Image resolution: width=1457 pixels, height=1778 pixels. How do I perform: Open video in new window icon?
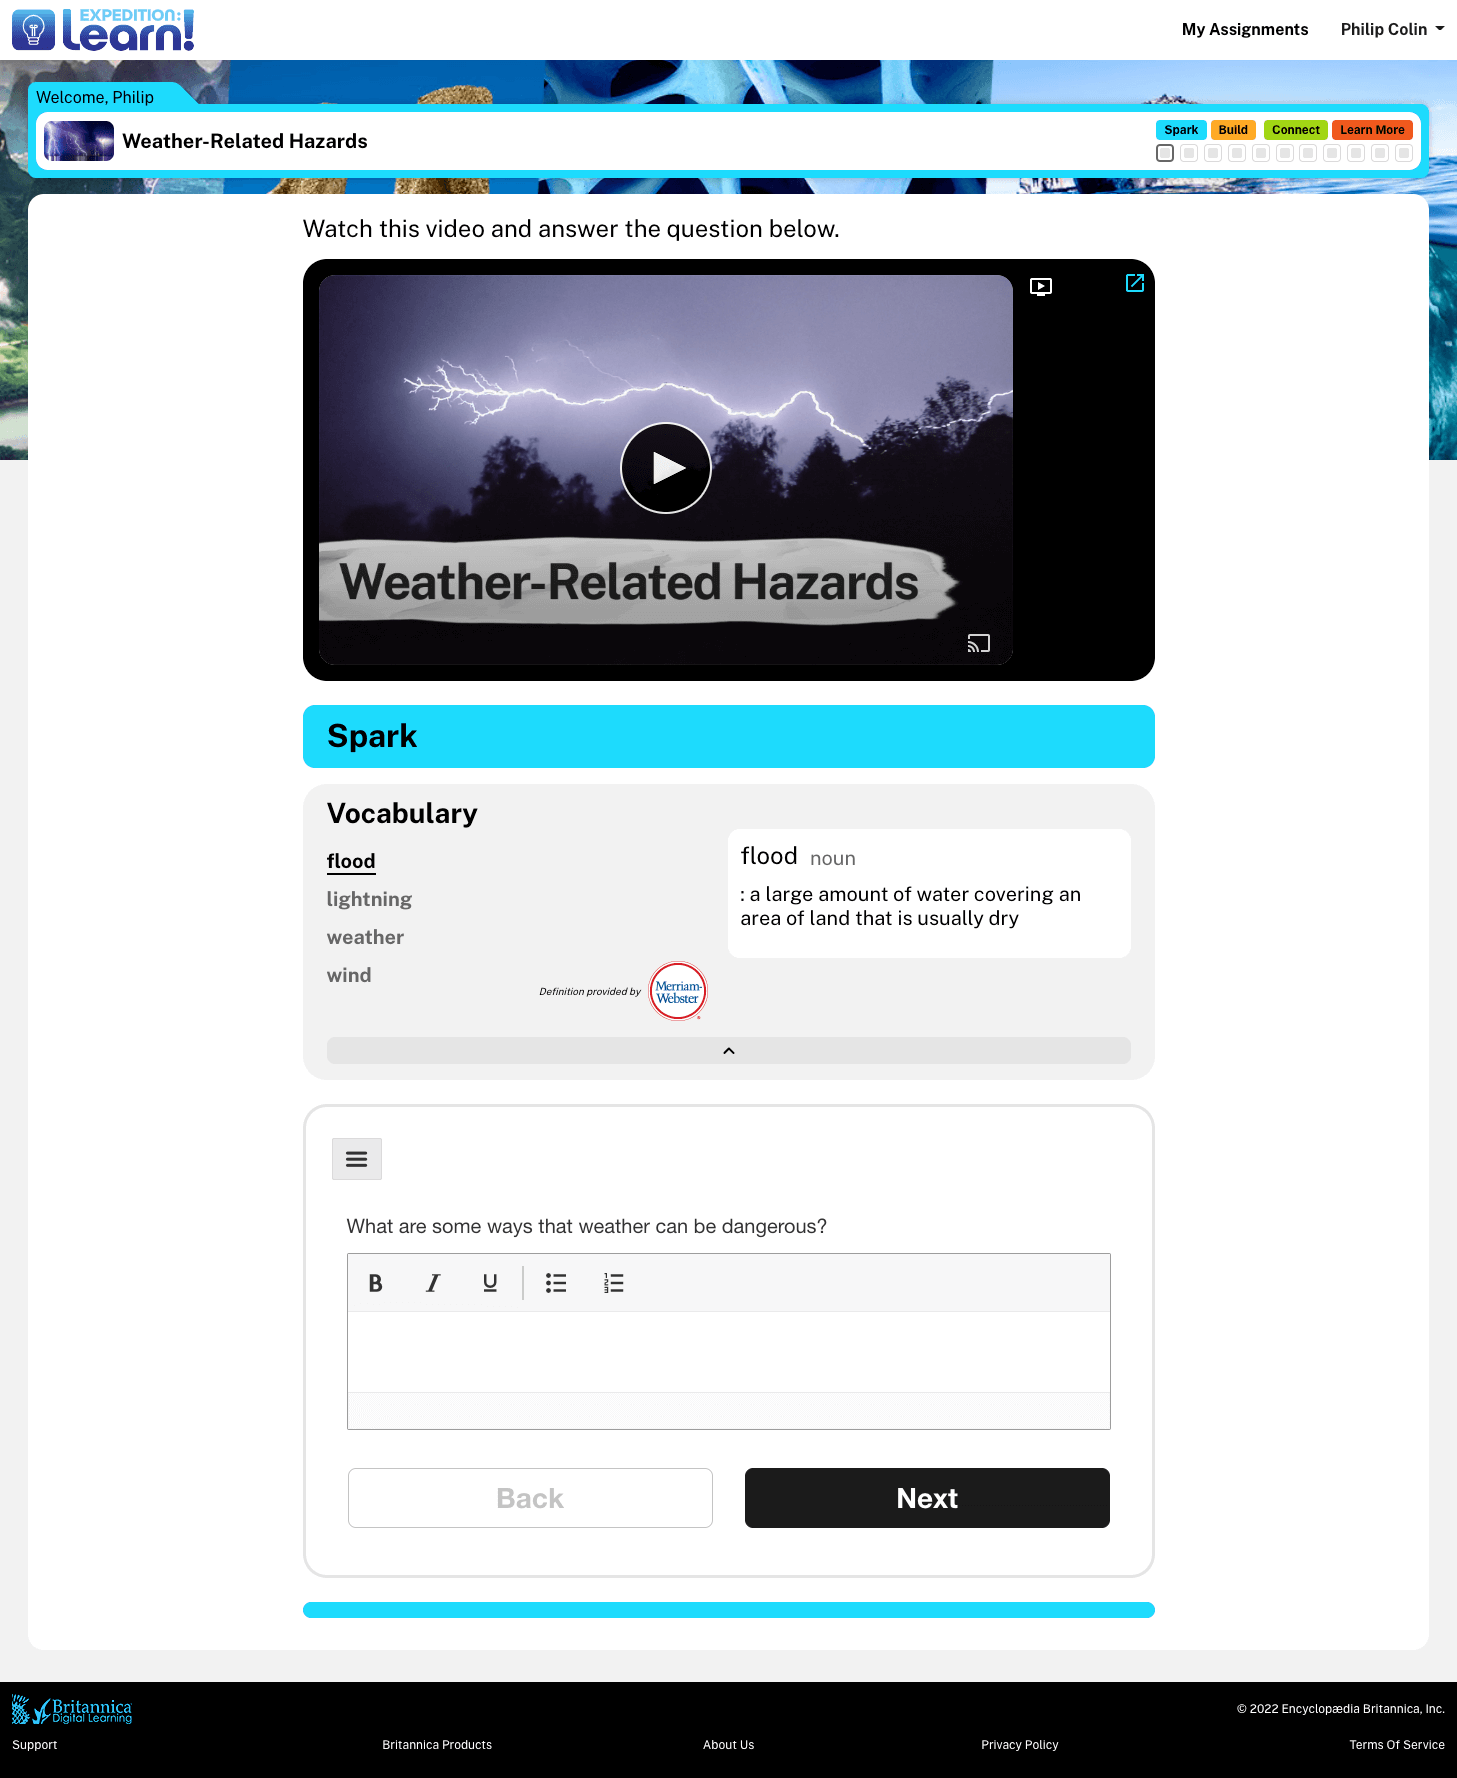(x=1134, y=284)
